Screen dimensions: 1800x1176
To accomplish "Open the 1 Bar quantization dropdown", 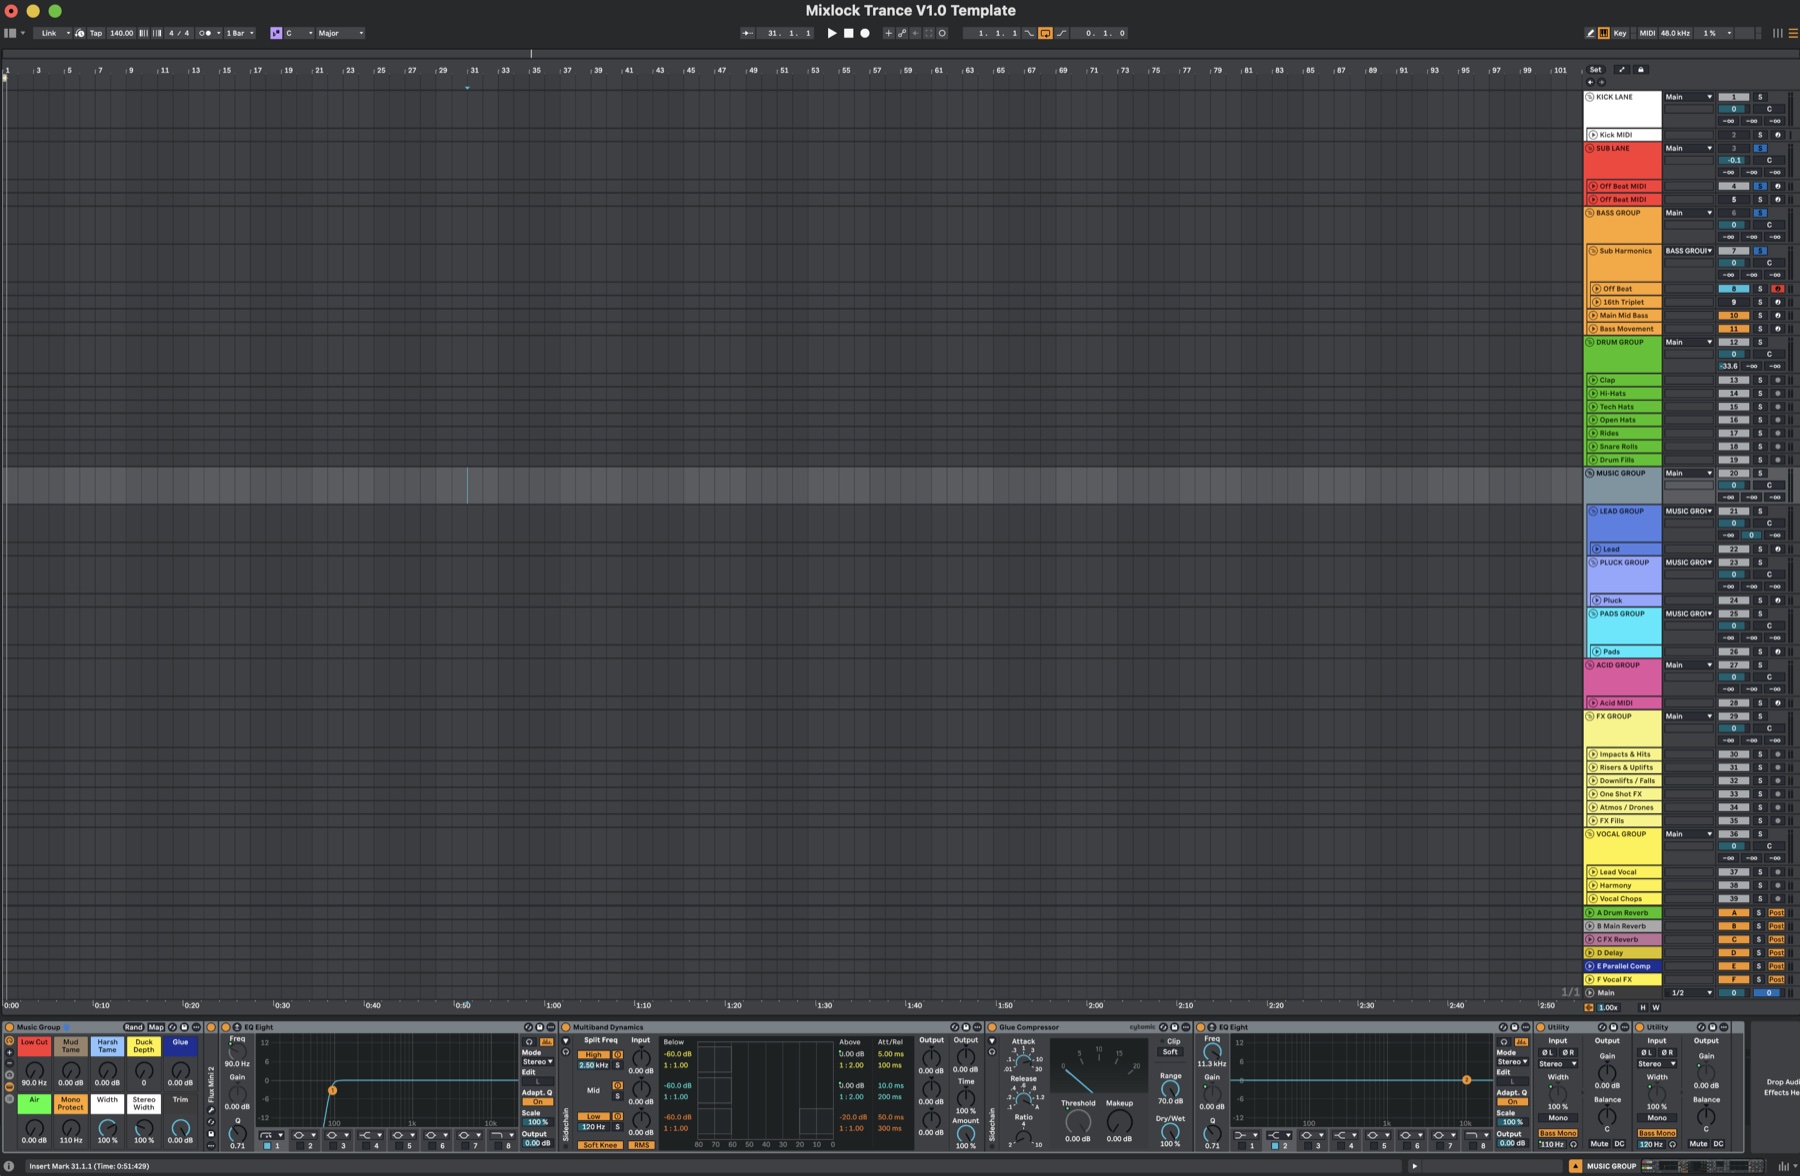I will 239,33.
